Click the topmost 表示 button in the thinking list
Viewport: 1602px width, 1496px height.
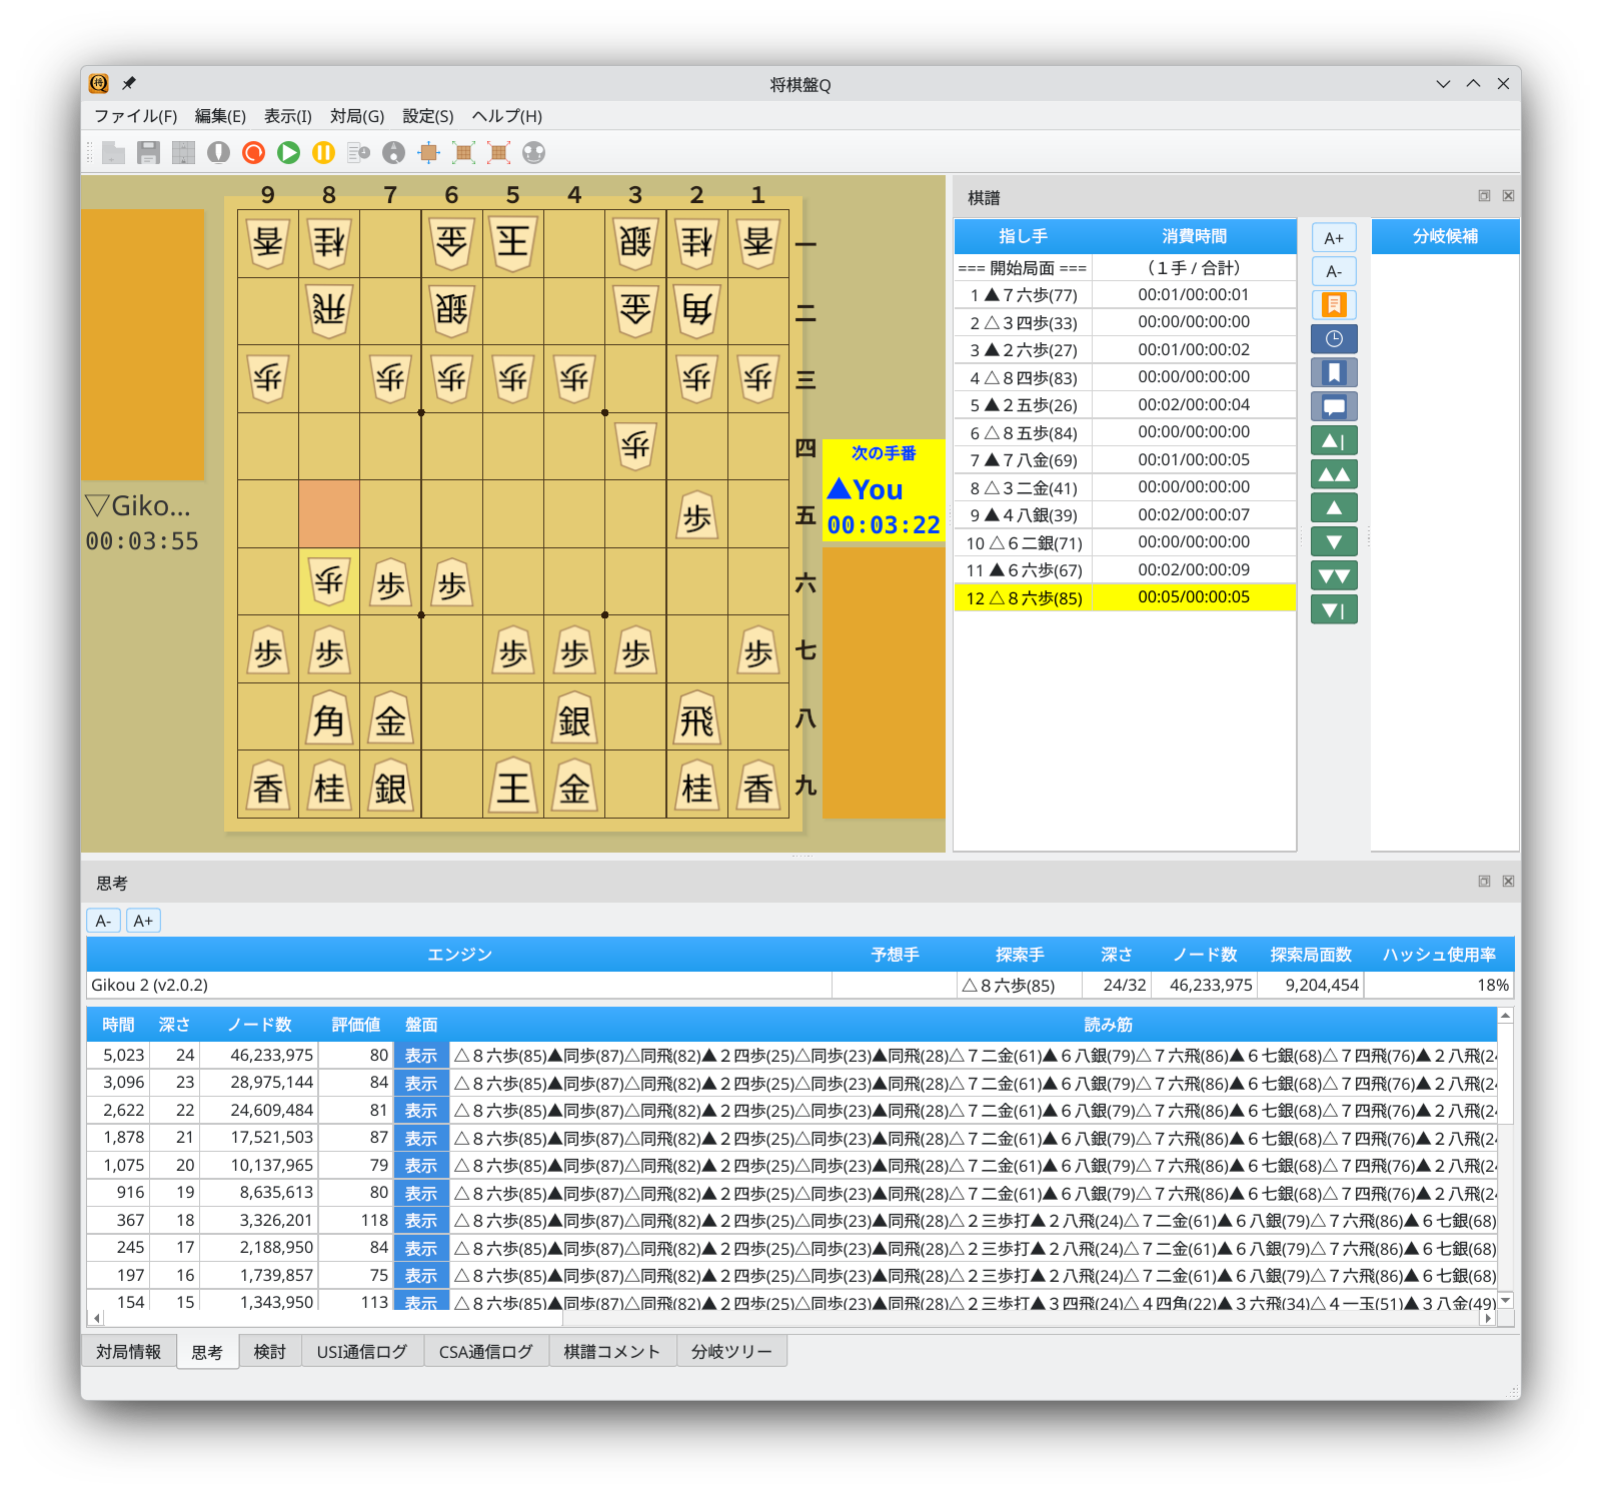[x=420, y=1054]
